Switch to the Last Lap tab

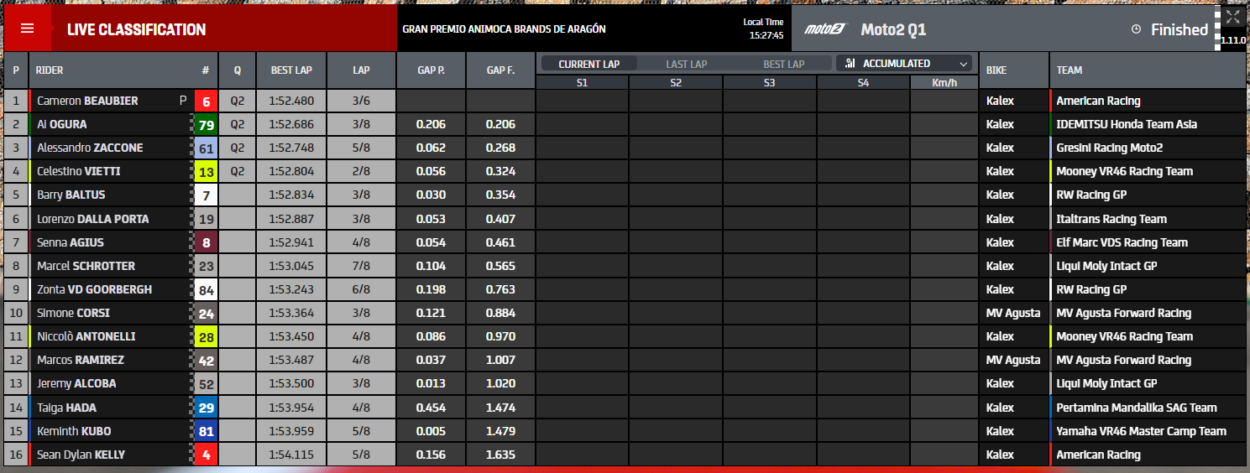tap(686, 64)
